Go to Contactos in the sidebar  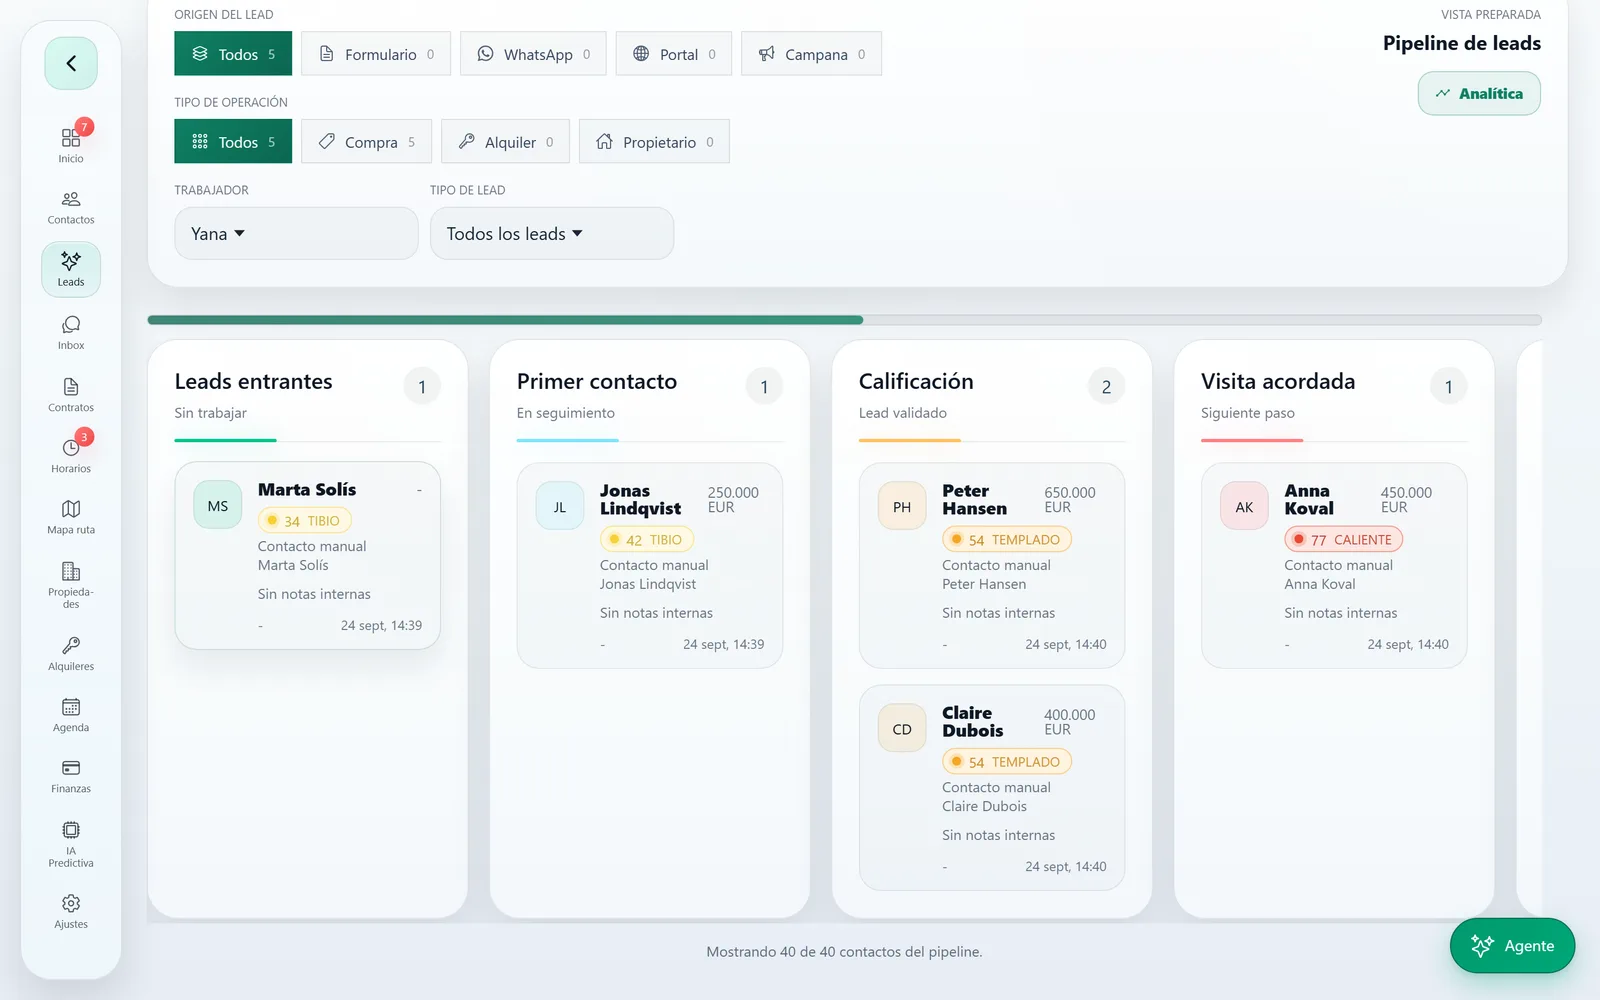pos(71,207)
